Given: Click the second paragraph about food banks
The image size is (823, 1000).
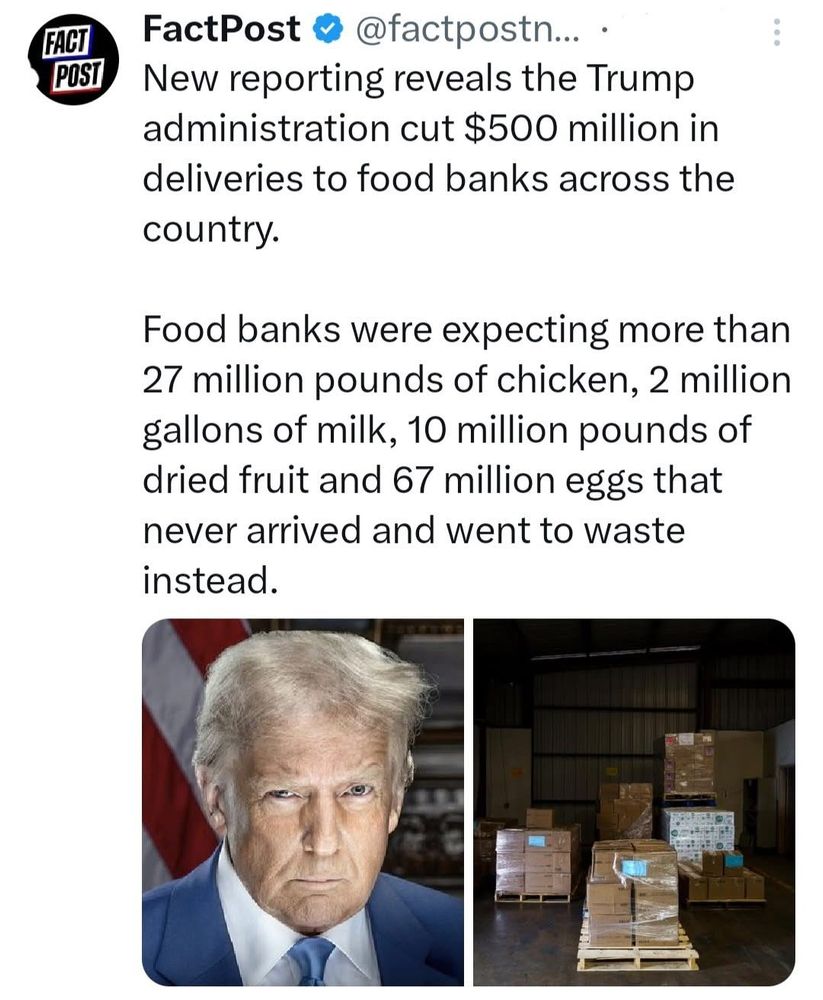Looking at the screenshot, I should tap(466, 455).
